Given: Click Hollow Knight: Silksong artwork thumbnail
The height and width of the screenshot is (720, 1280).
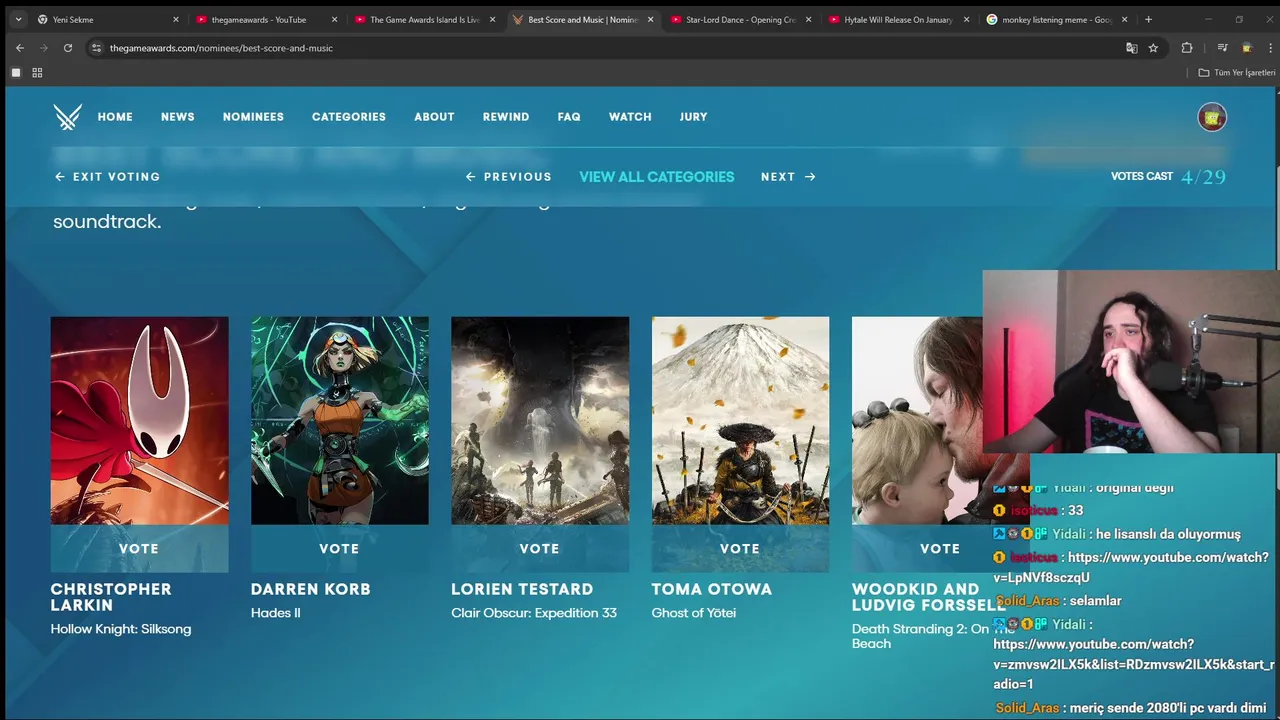Looking at the screenshot, I should (139, 420).
